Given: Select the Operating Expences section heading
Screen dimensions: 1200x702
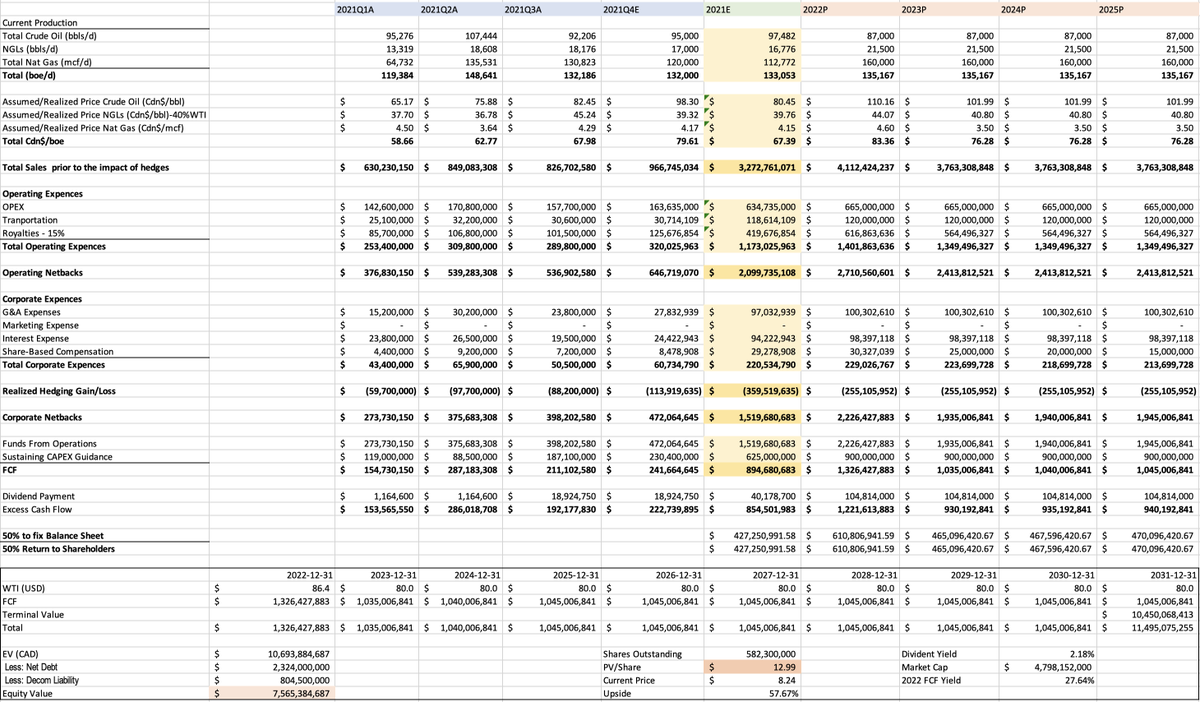Looking at the screenshot, I should click(x=45, y=193).
